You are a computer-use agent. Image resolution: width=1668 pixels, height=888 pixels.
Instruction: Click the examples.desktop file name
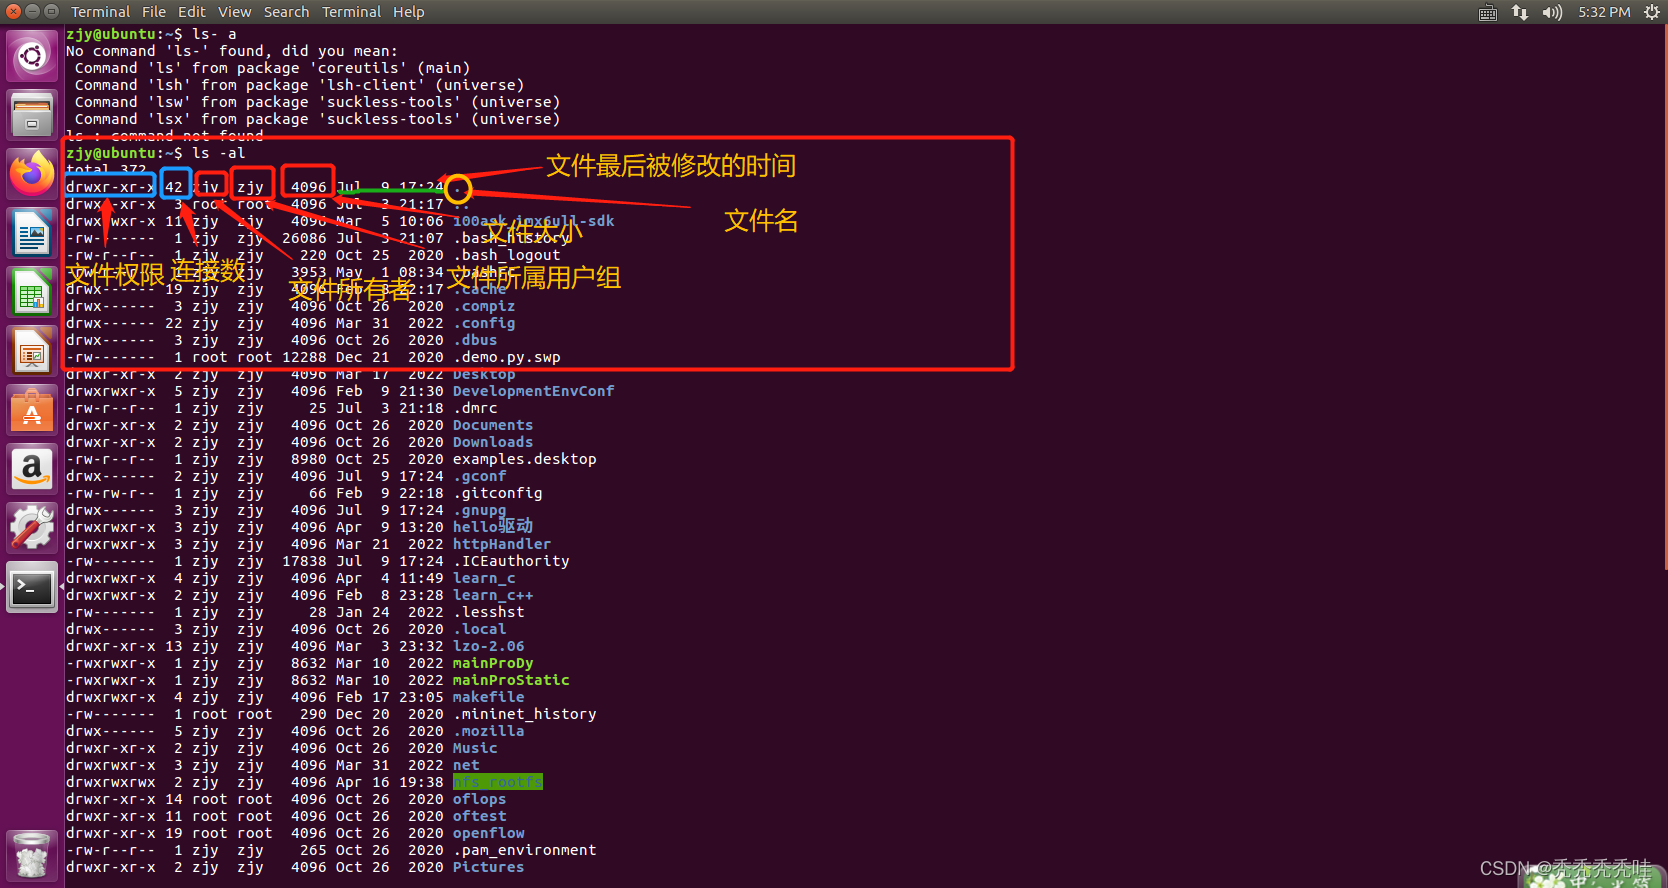[x=524, y=459]
